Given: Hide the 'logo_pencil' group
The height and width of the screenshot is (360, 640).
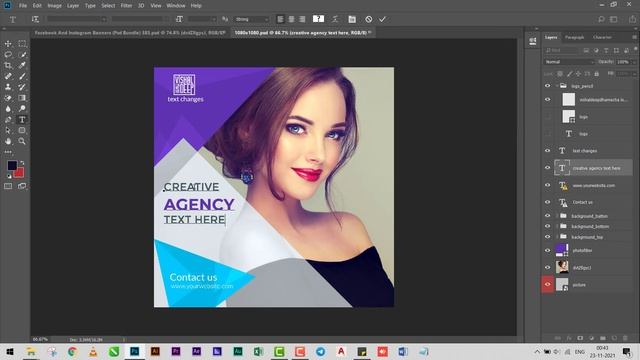Looking at the screenshot, I should [x=547, y=86].
